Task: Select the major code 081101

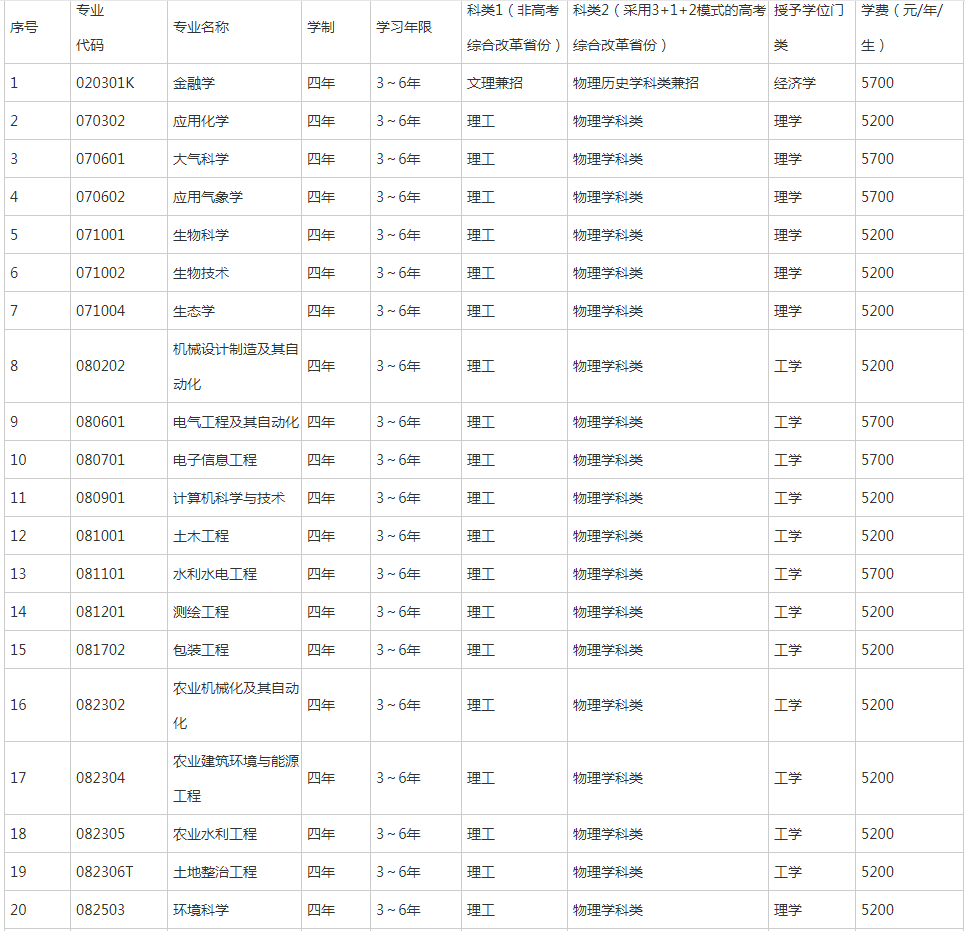Action: tap(100, 574)
